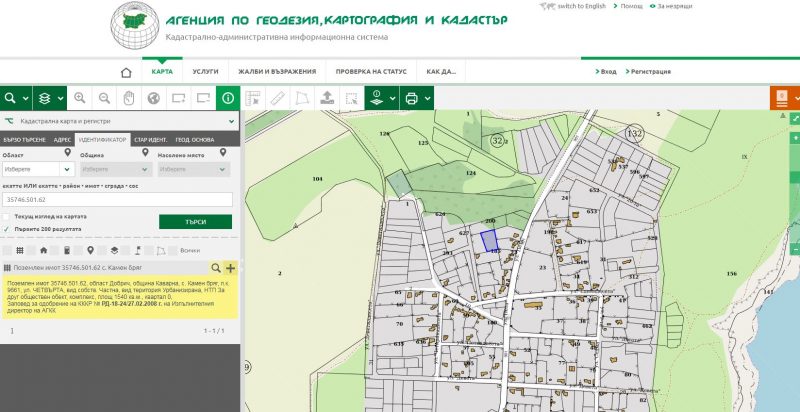Click the upload/export icon in map toolbar
The width and height of the screenshot is (800, 412).
point(326,98)
